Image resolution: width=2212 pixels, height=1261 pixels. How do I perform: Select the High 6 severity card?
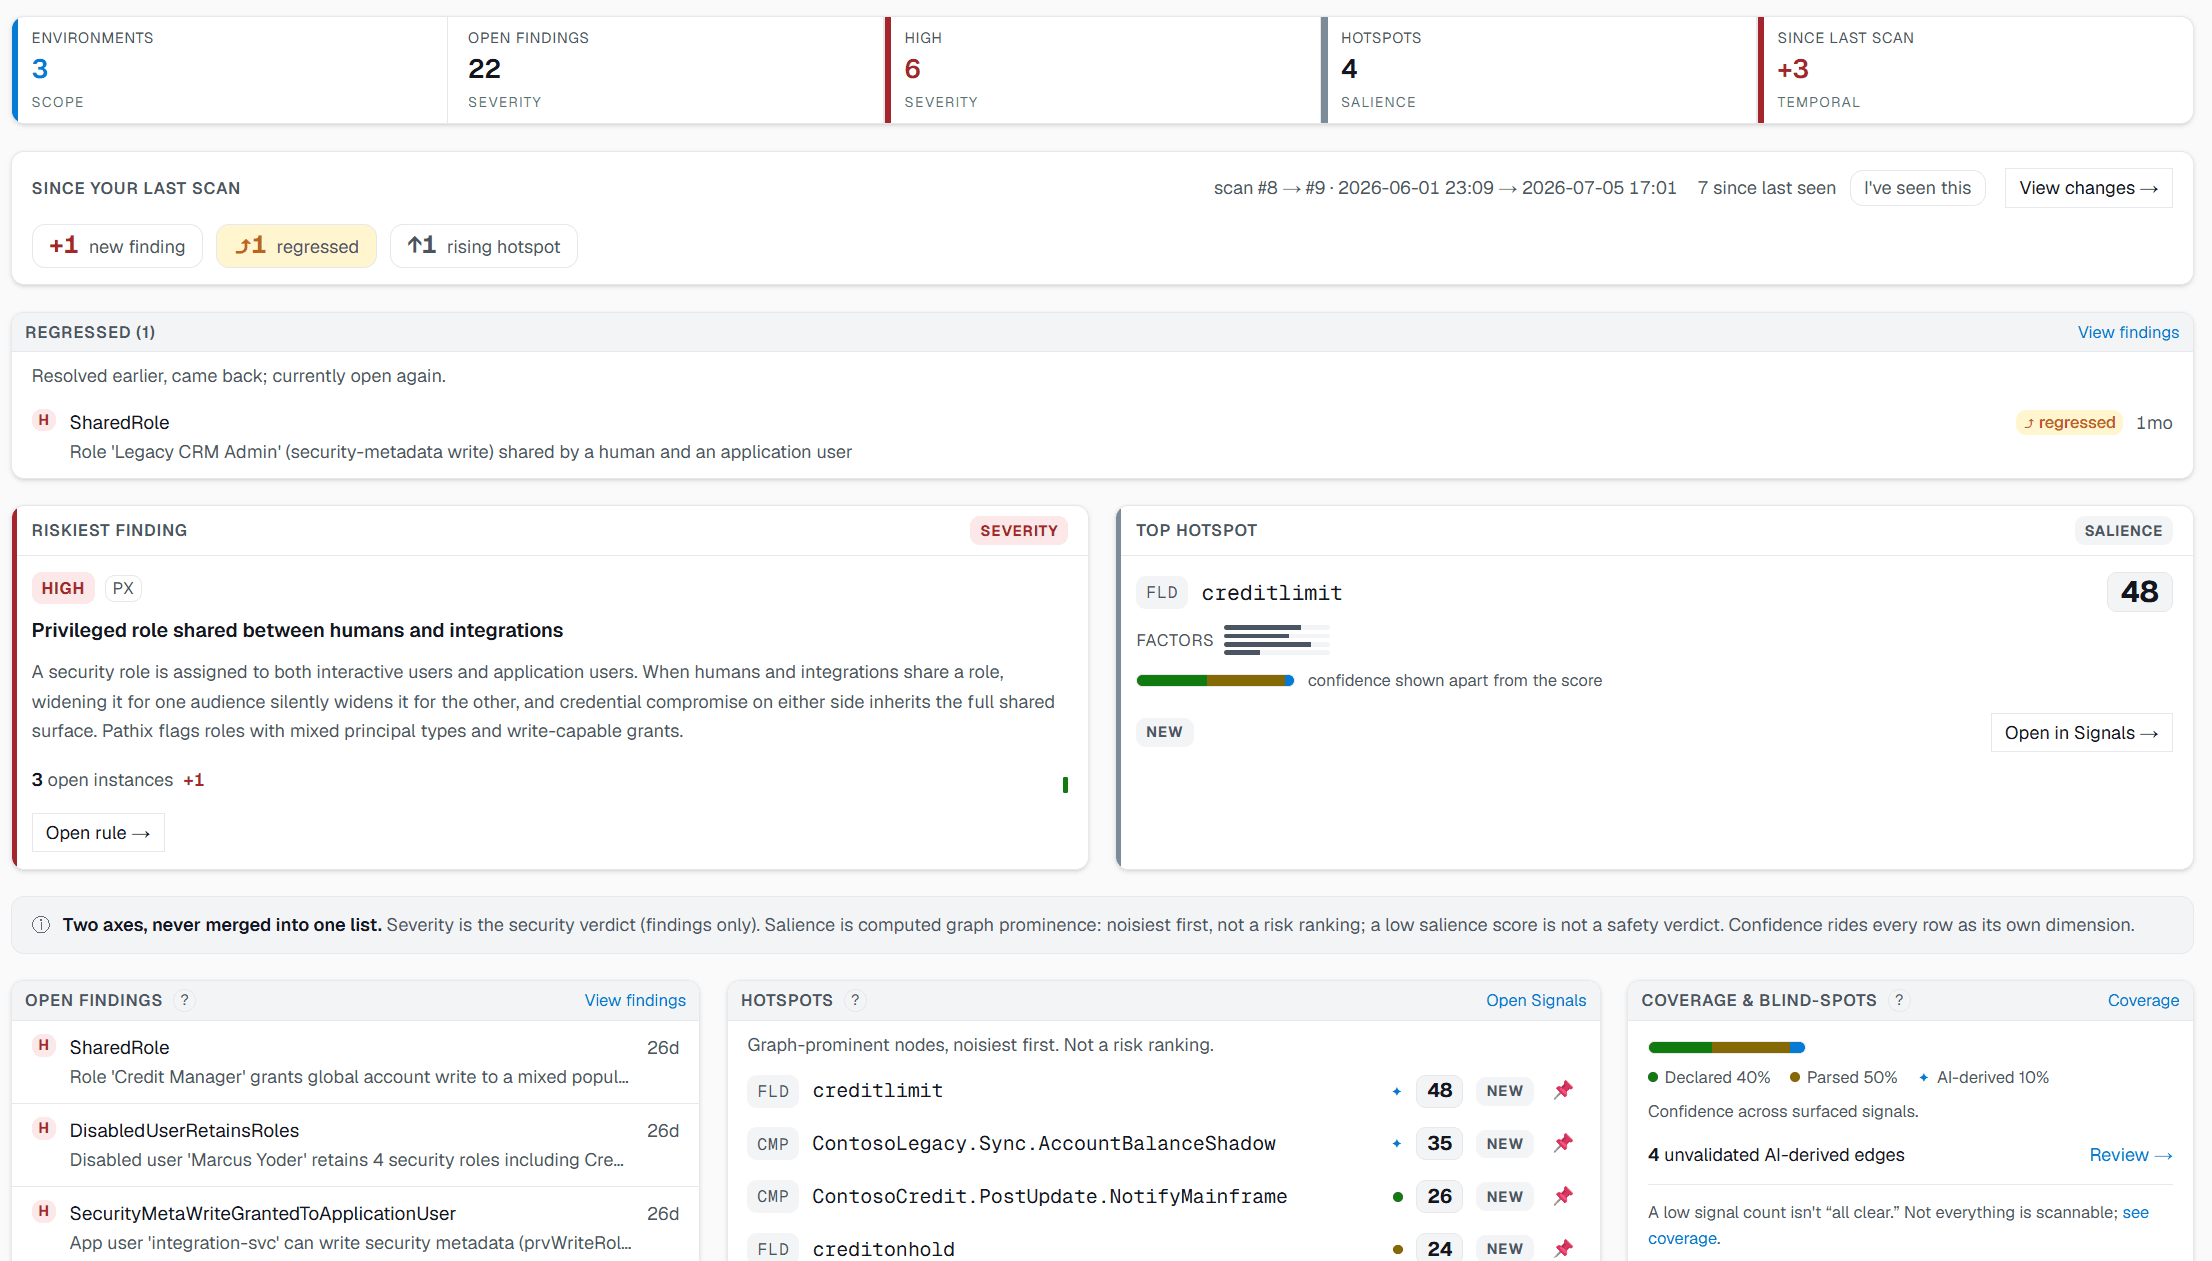coord(1103,70)
